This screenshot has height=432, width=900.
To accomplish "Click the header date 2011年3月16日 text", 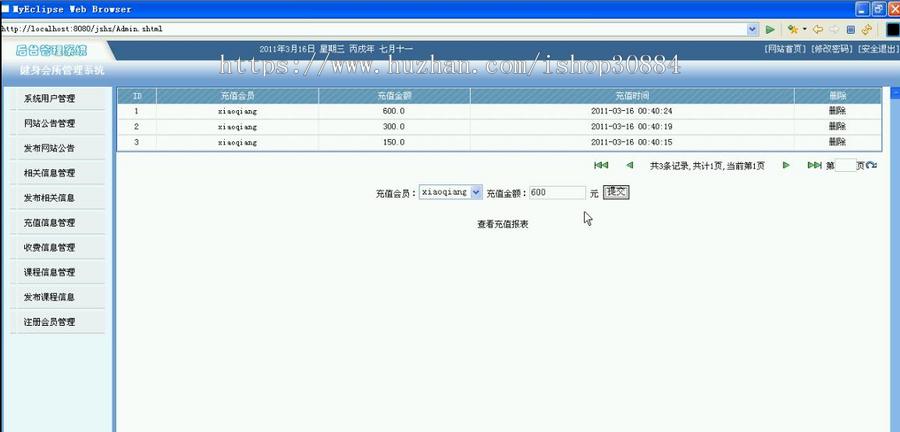I will coord(287,49).
